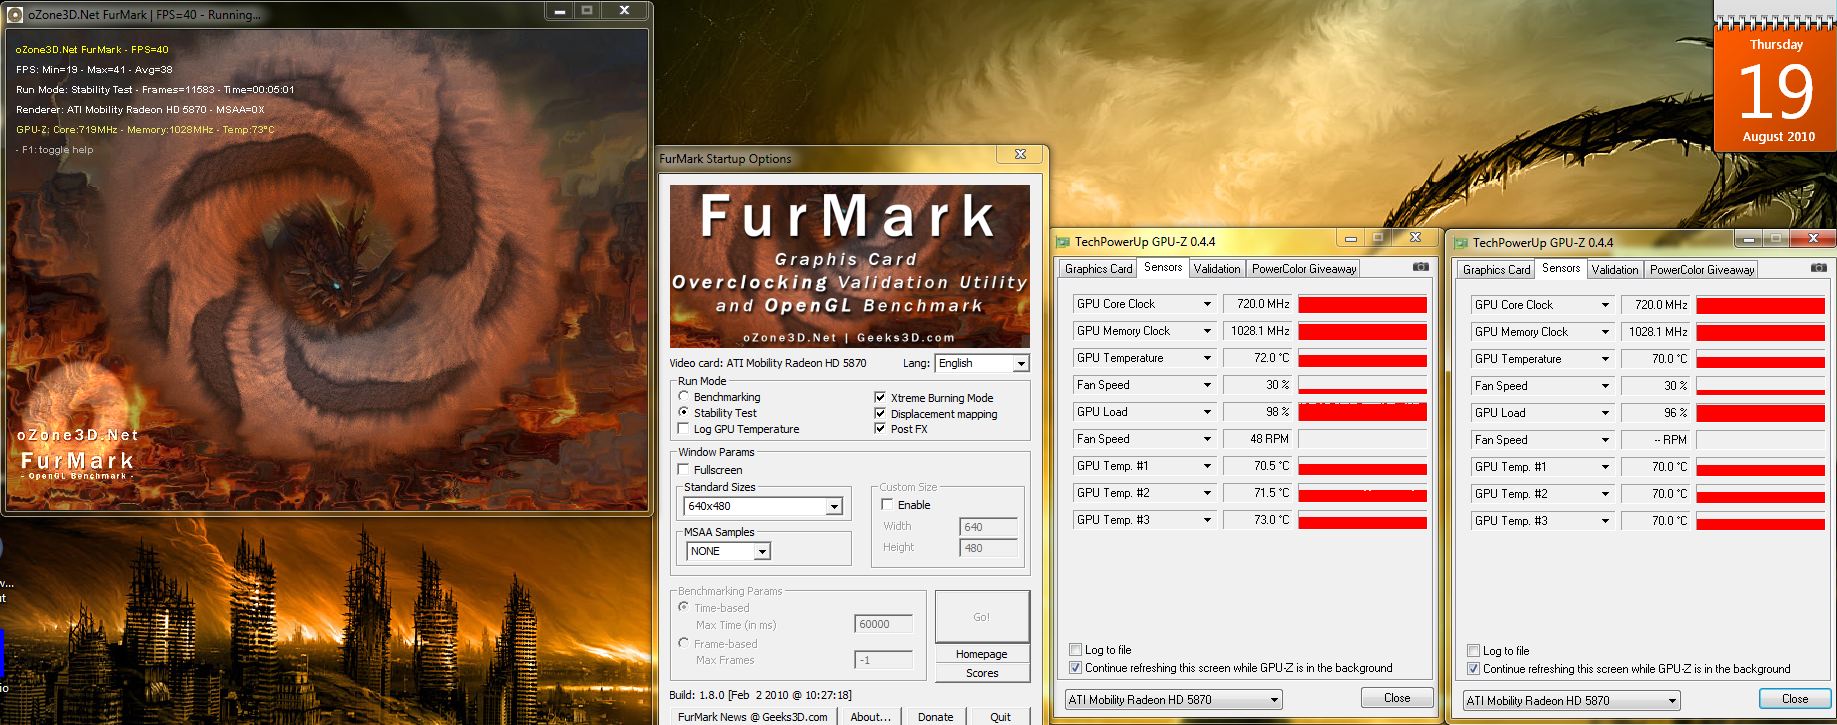Open FurMark Homepage button
The width and height of the screenshot is (1837, 725).
click(982, 653)
